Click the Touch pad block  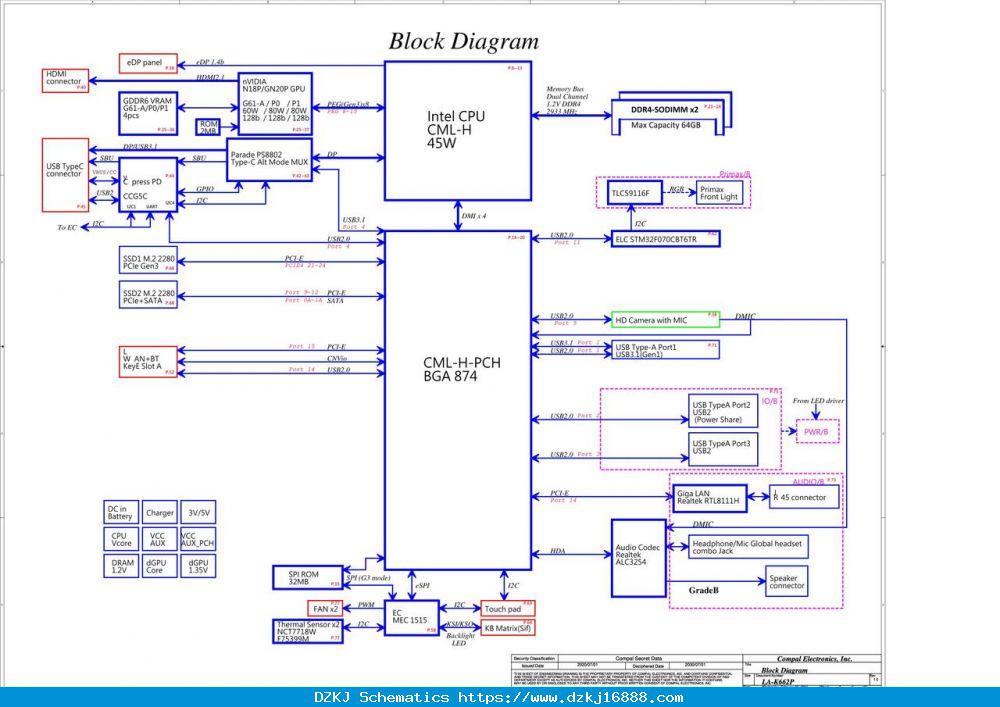(x=508, y=608)
